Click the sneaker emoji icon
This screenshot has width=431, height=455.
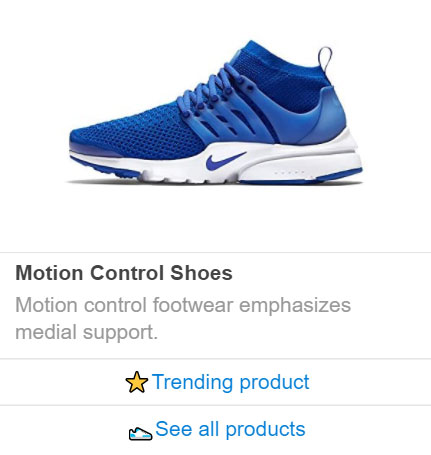[x=140, y=433]
